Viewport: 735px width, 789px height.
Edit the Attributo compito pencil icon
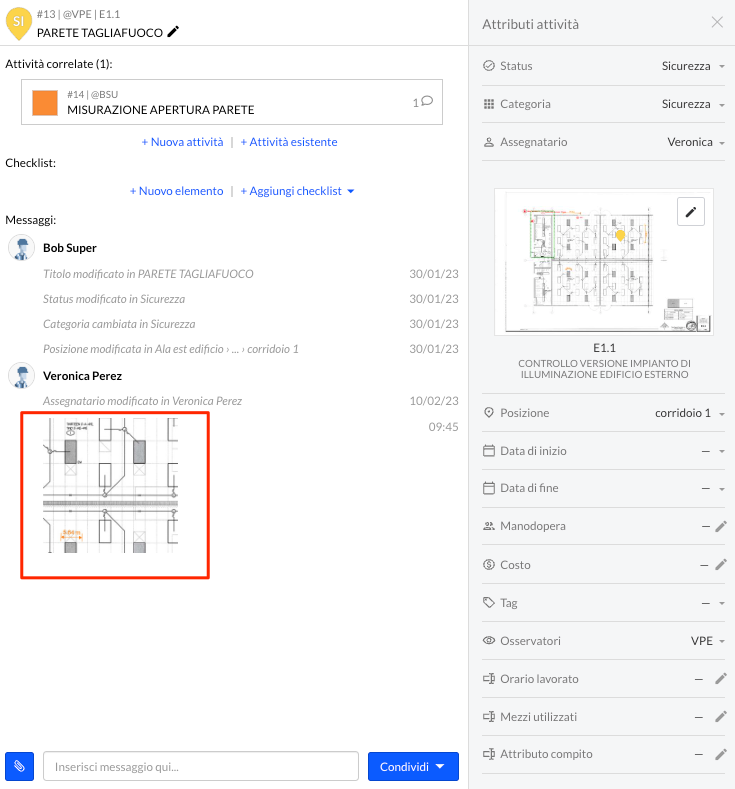tap(721, 754)
